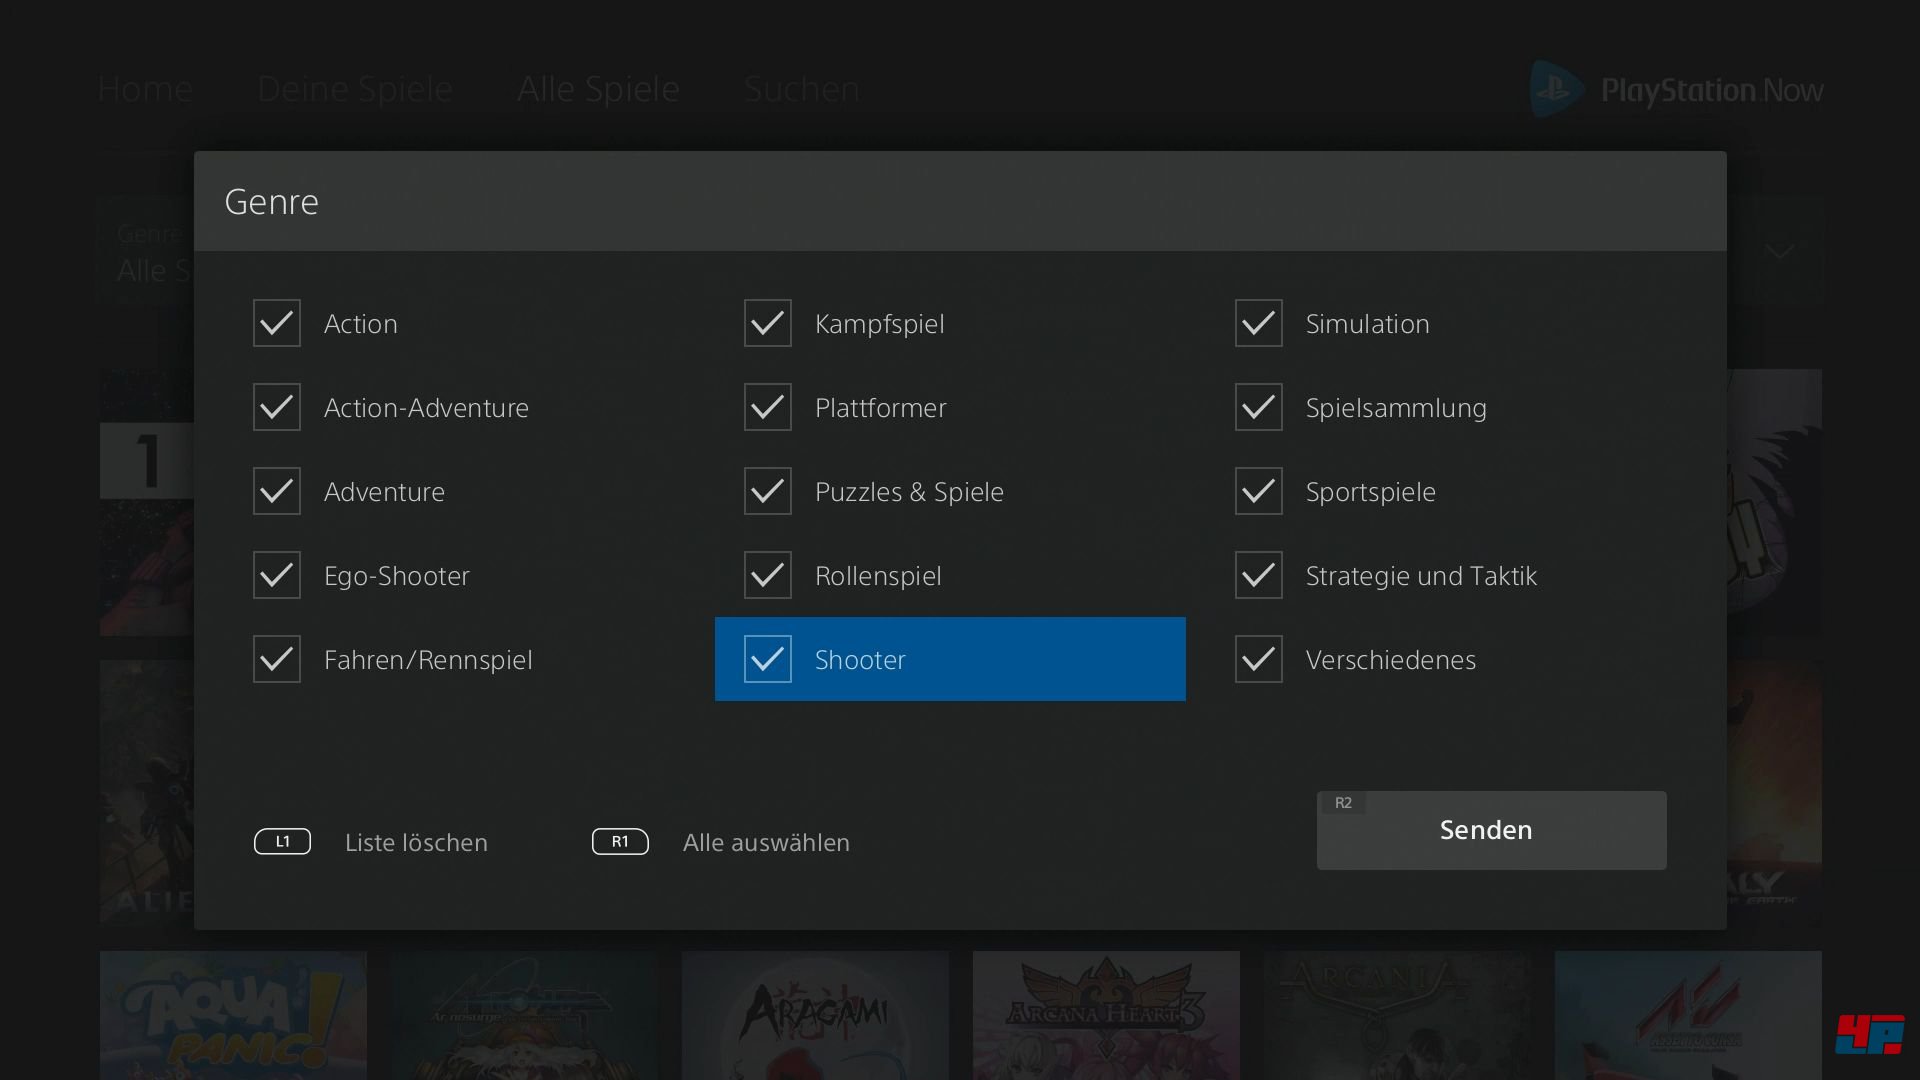Click the R2 badge on Senden
Screen dimensions: 1920x1080
(x=1343, y=803)
